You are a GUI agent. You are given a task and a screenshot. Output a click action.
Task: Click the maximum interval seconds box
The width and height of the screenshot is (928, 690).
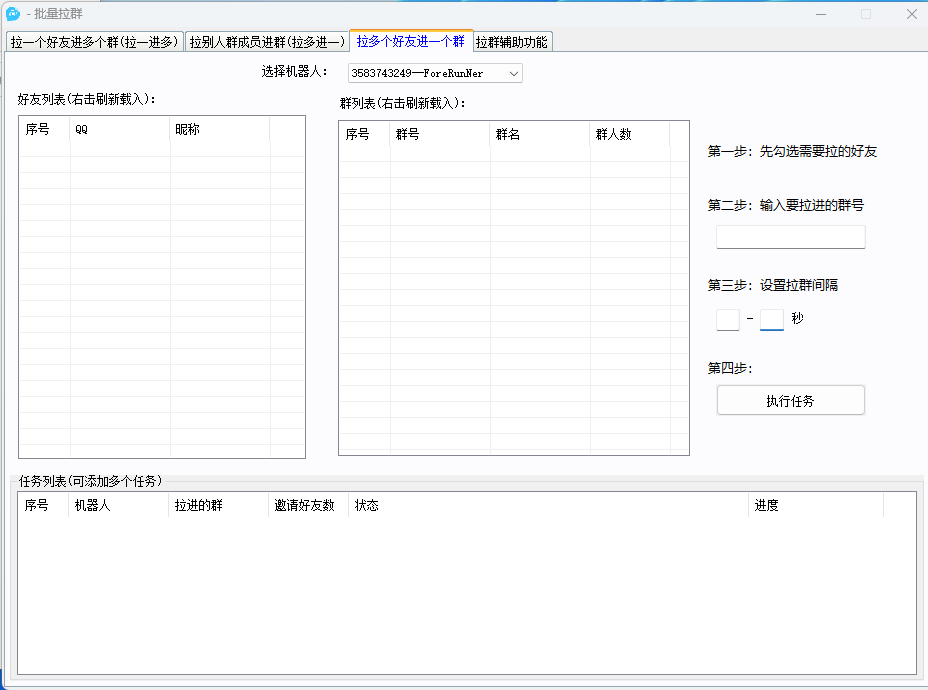point(771,319)
